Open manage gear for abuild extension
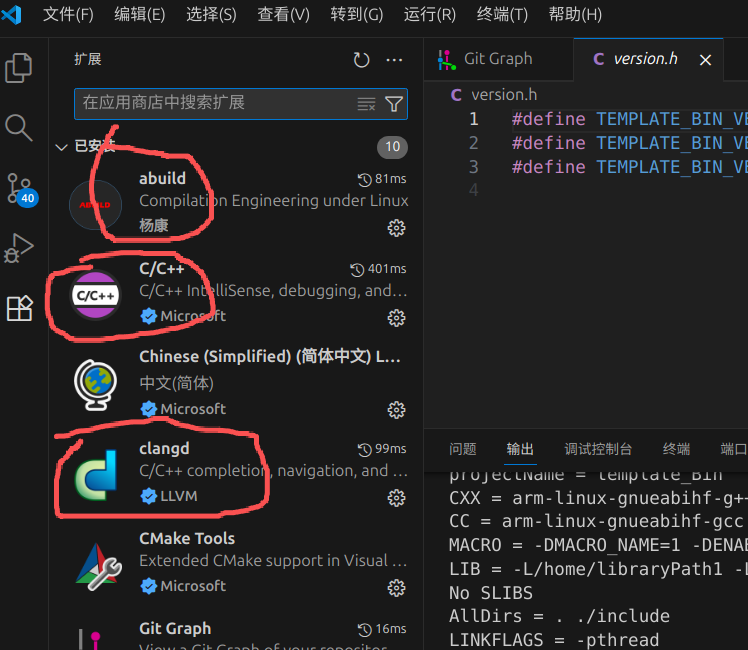This screenshot has width=748, height=650. click(x=396, y=228)
